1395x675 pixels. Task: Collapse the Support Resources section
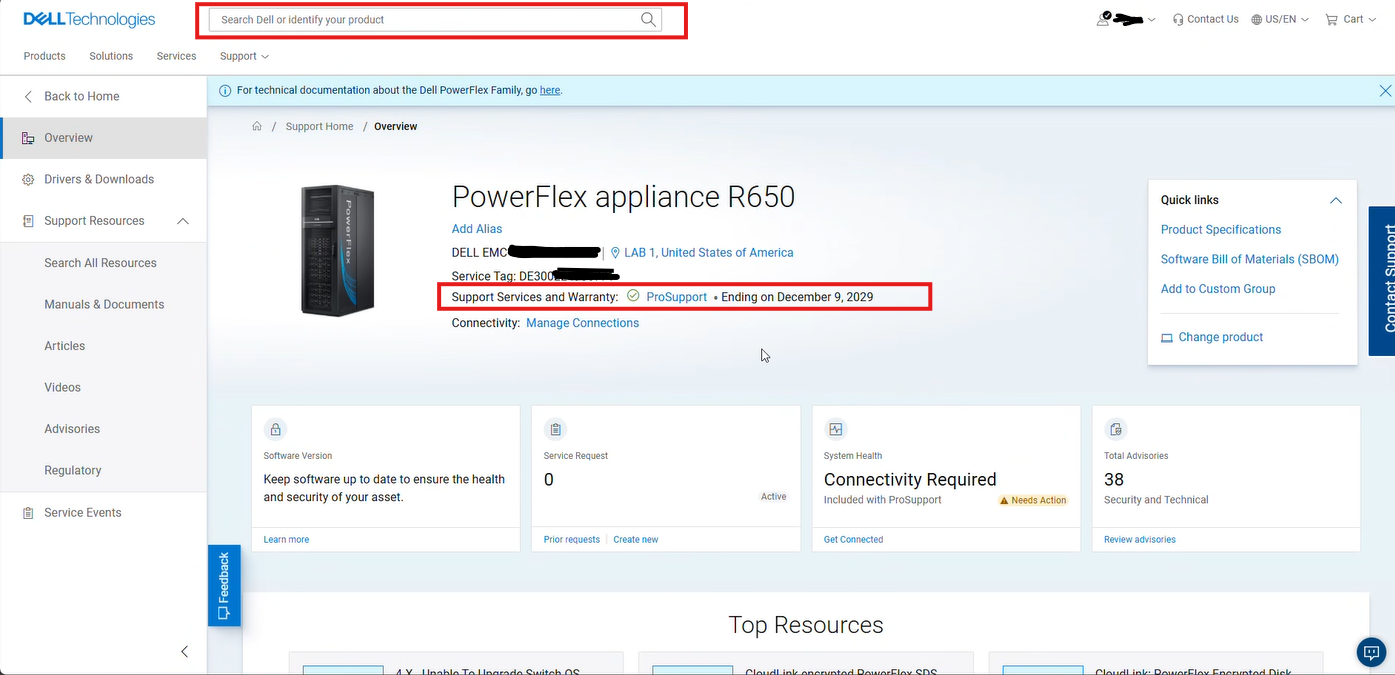pos(183,221)
